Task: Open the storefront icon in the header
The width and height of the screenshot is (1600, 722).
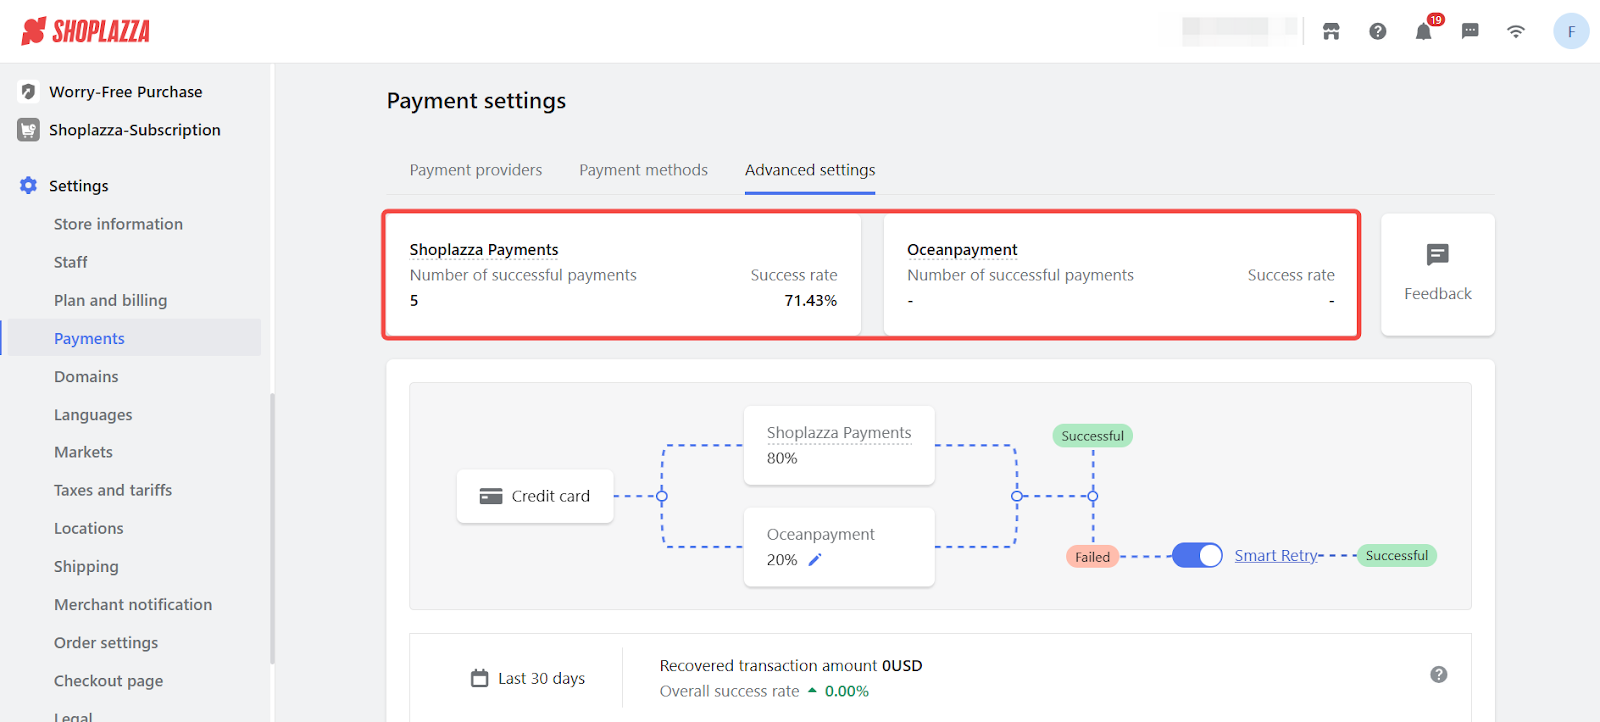Action: [x=1331, y=31]
